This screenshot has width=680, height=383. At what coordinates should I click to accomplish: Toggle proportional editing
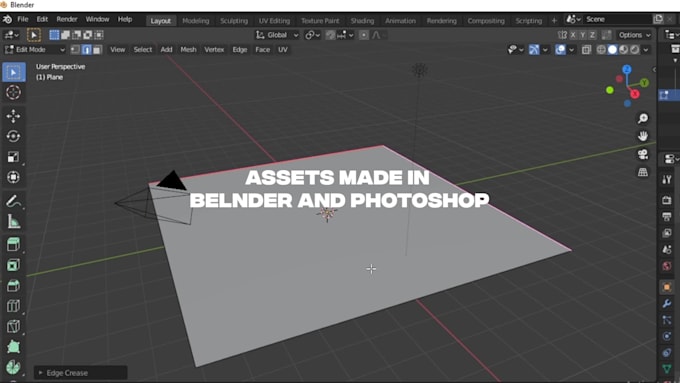(x=364, y=35)
